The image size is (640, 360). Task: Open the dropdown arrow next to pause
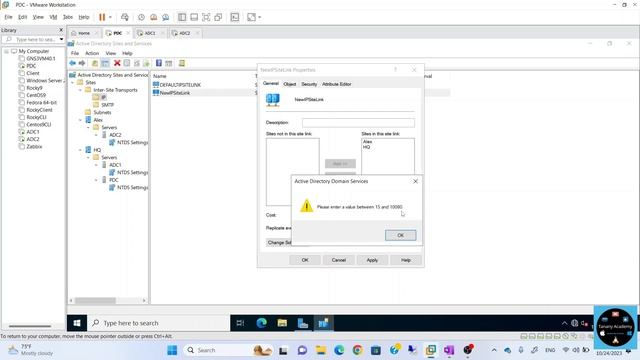[x=110, y=17]
